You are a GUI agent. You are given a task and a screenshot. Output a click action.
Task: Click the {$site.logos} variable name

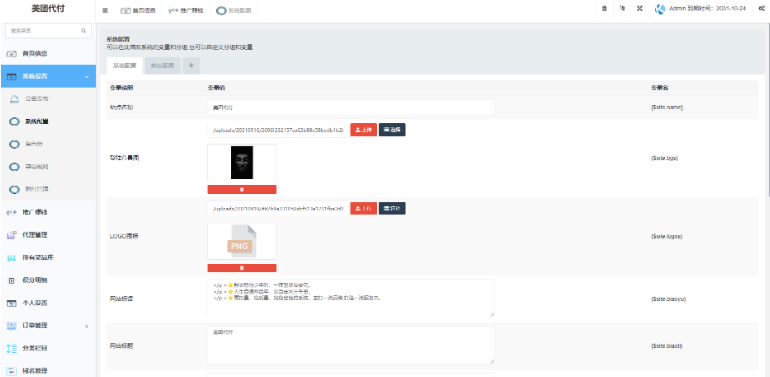click(666, 236)
